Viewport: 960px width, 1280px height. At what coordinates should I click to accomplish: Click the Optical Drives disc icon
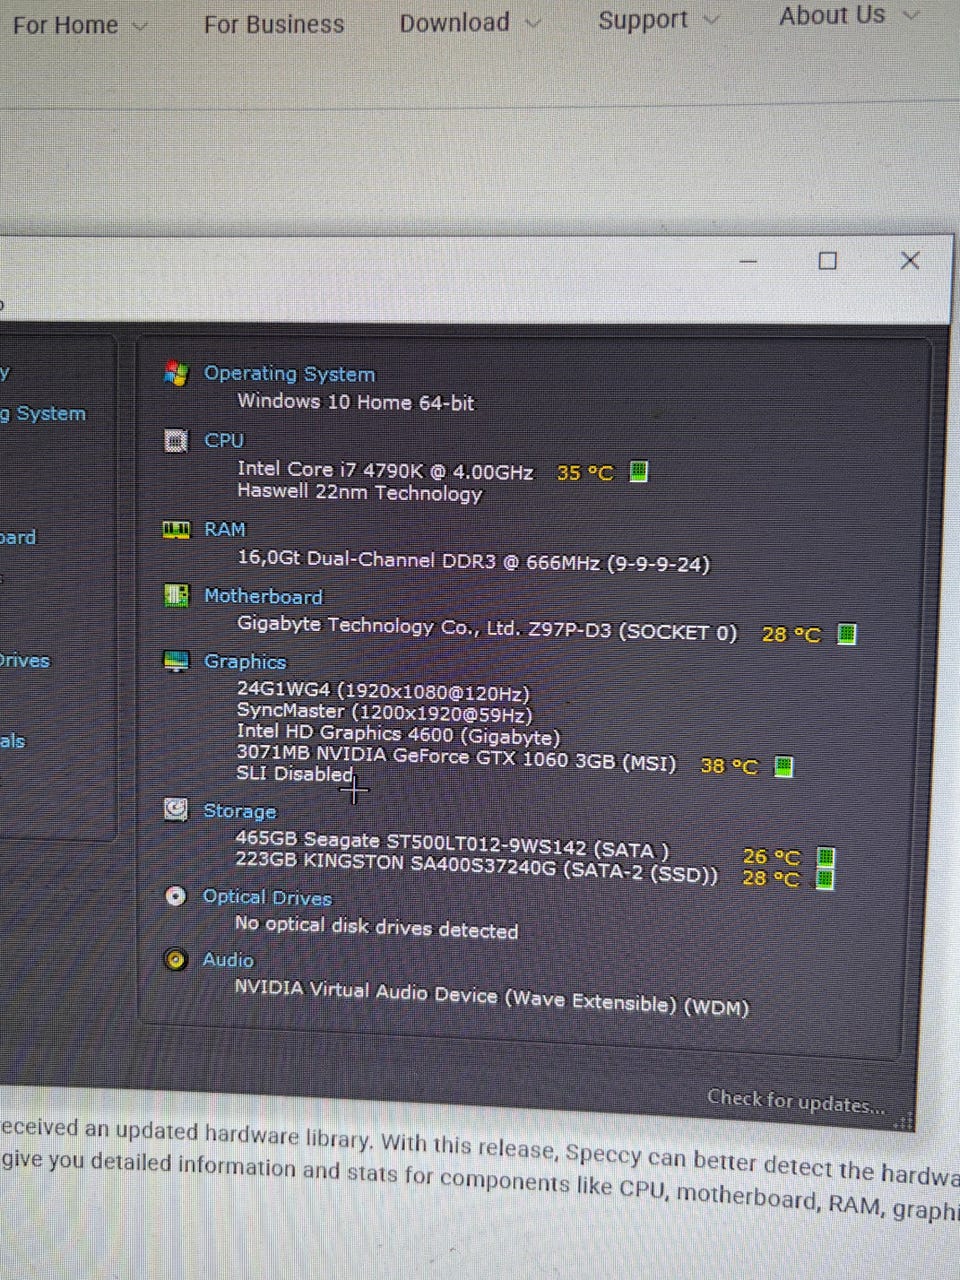pos(176,896)
